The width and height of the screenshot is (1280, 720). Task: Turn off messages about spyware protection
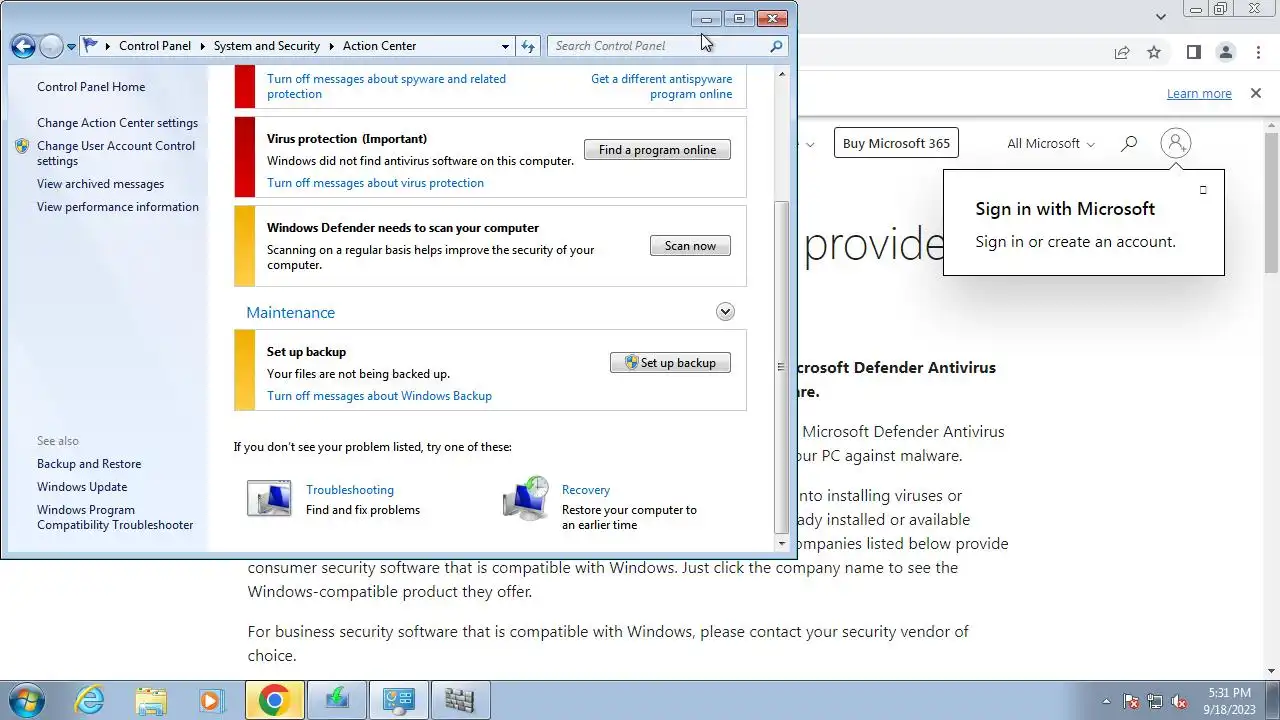(386, 86)
